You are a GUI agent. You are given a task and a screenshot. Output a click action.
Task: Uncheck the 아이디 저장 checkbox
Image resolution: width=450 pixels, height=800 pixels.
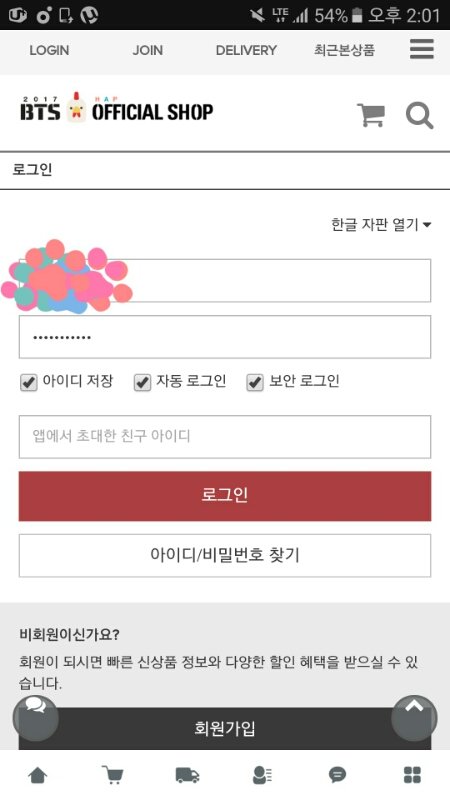coord(29,382)
